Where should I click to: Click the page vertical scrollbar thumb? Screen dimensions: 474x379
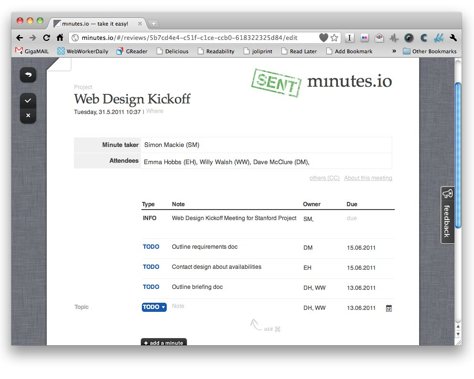pyautogui.click(x=458, y=155)
